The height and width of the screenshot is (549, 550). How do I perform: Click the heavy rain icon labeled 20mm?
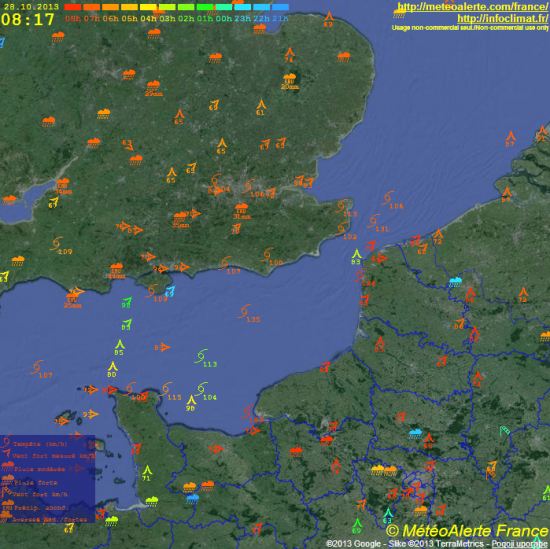click(290, 81)
